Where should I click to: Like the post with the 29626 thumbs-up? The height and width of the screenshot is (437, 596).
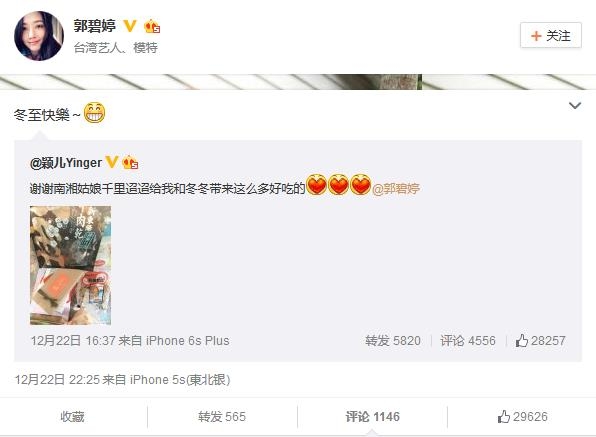(523, 417)
